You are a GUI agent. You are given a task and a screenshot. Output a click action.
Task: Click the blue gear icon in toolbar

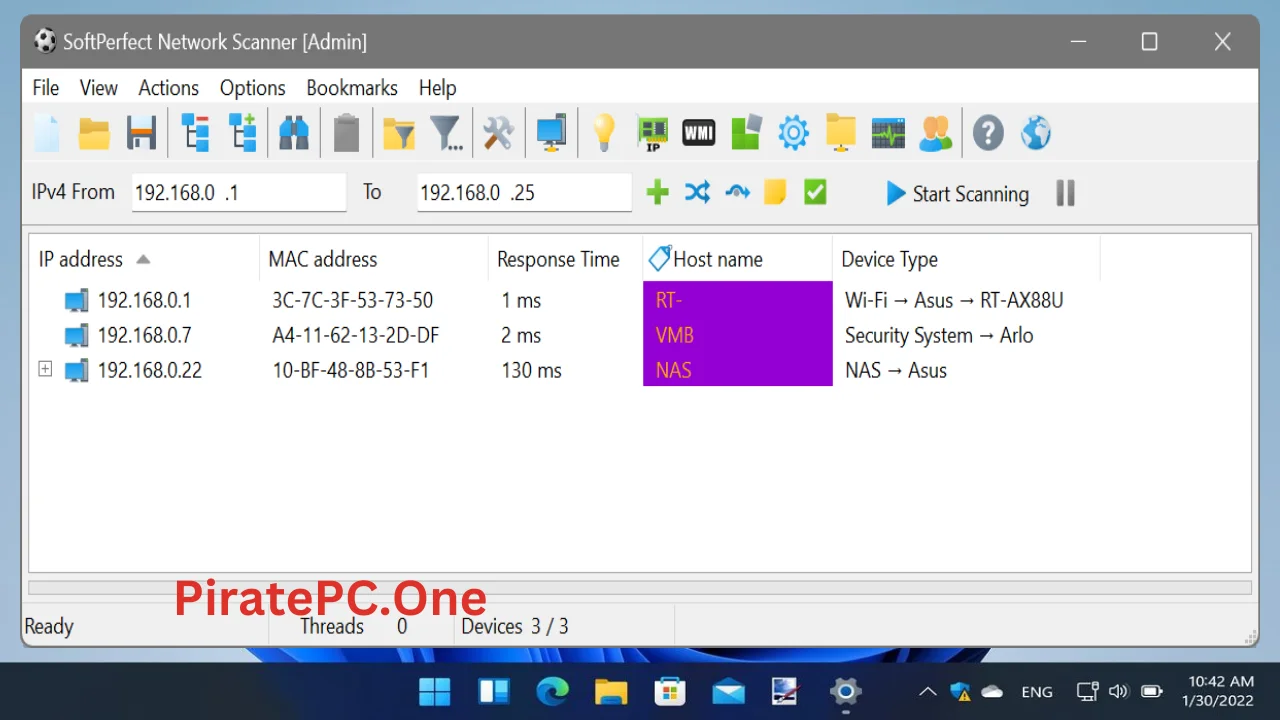tap(793, 133)
